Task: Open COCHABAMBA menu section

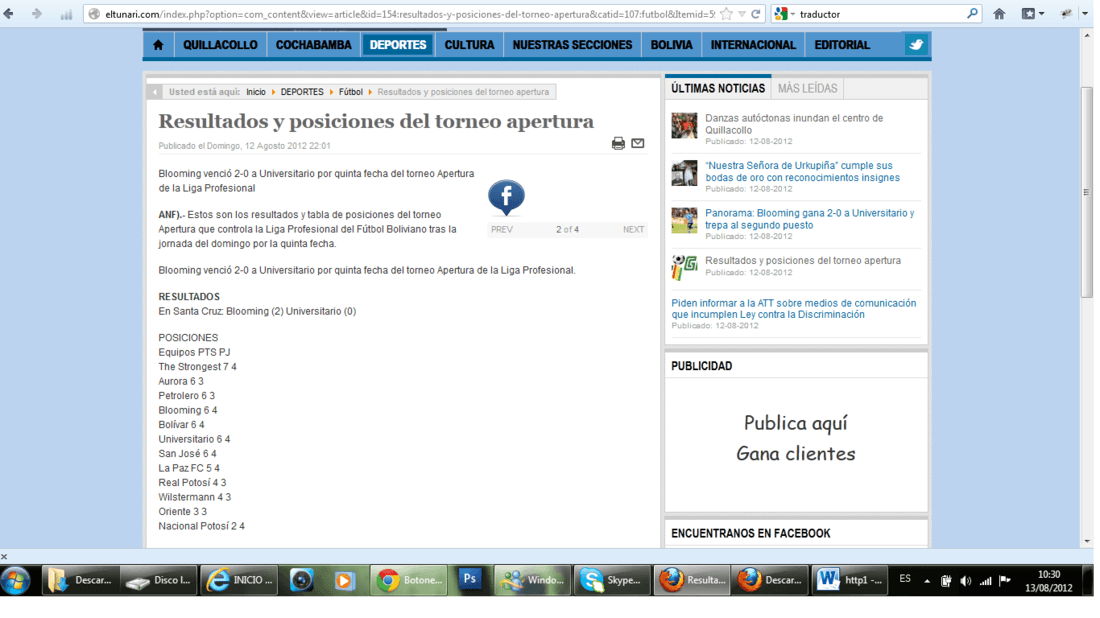Action: tap(314, 45)
